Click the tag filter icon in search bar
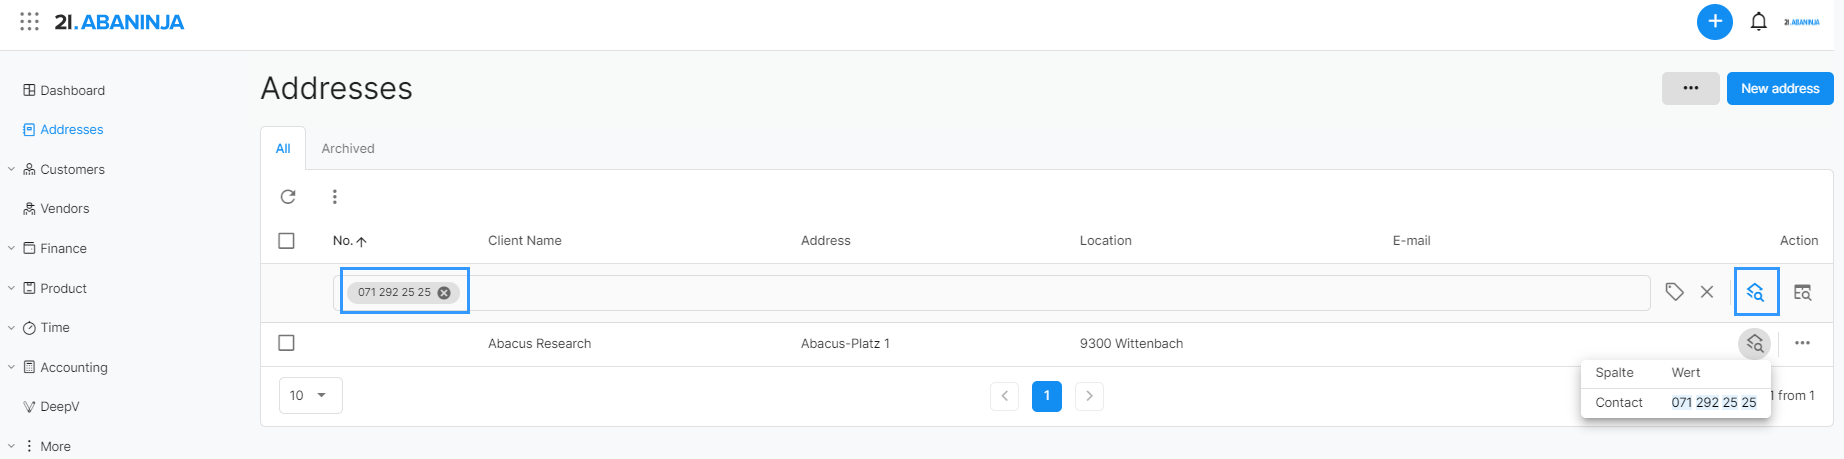This screenshot has height=459, width=1844. 1674,292
